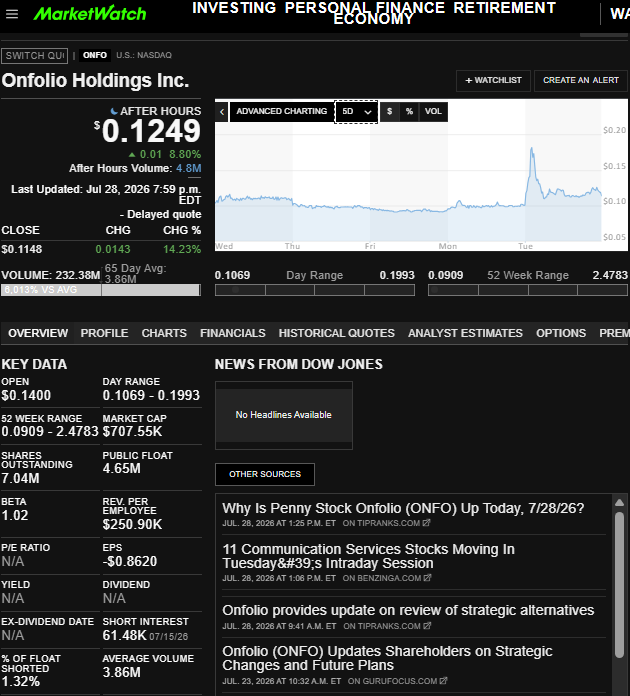Screen dimensions: 630x696
Task: Click the Other Sources button
Action: [x=265, y=474]
